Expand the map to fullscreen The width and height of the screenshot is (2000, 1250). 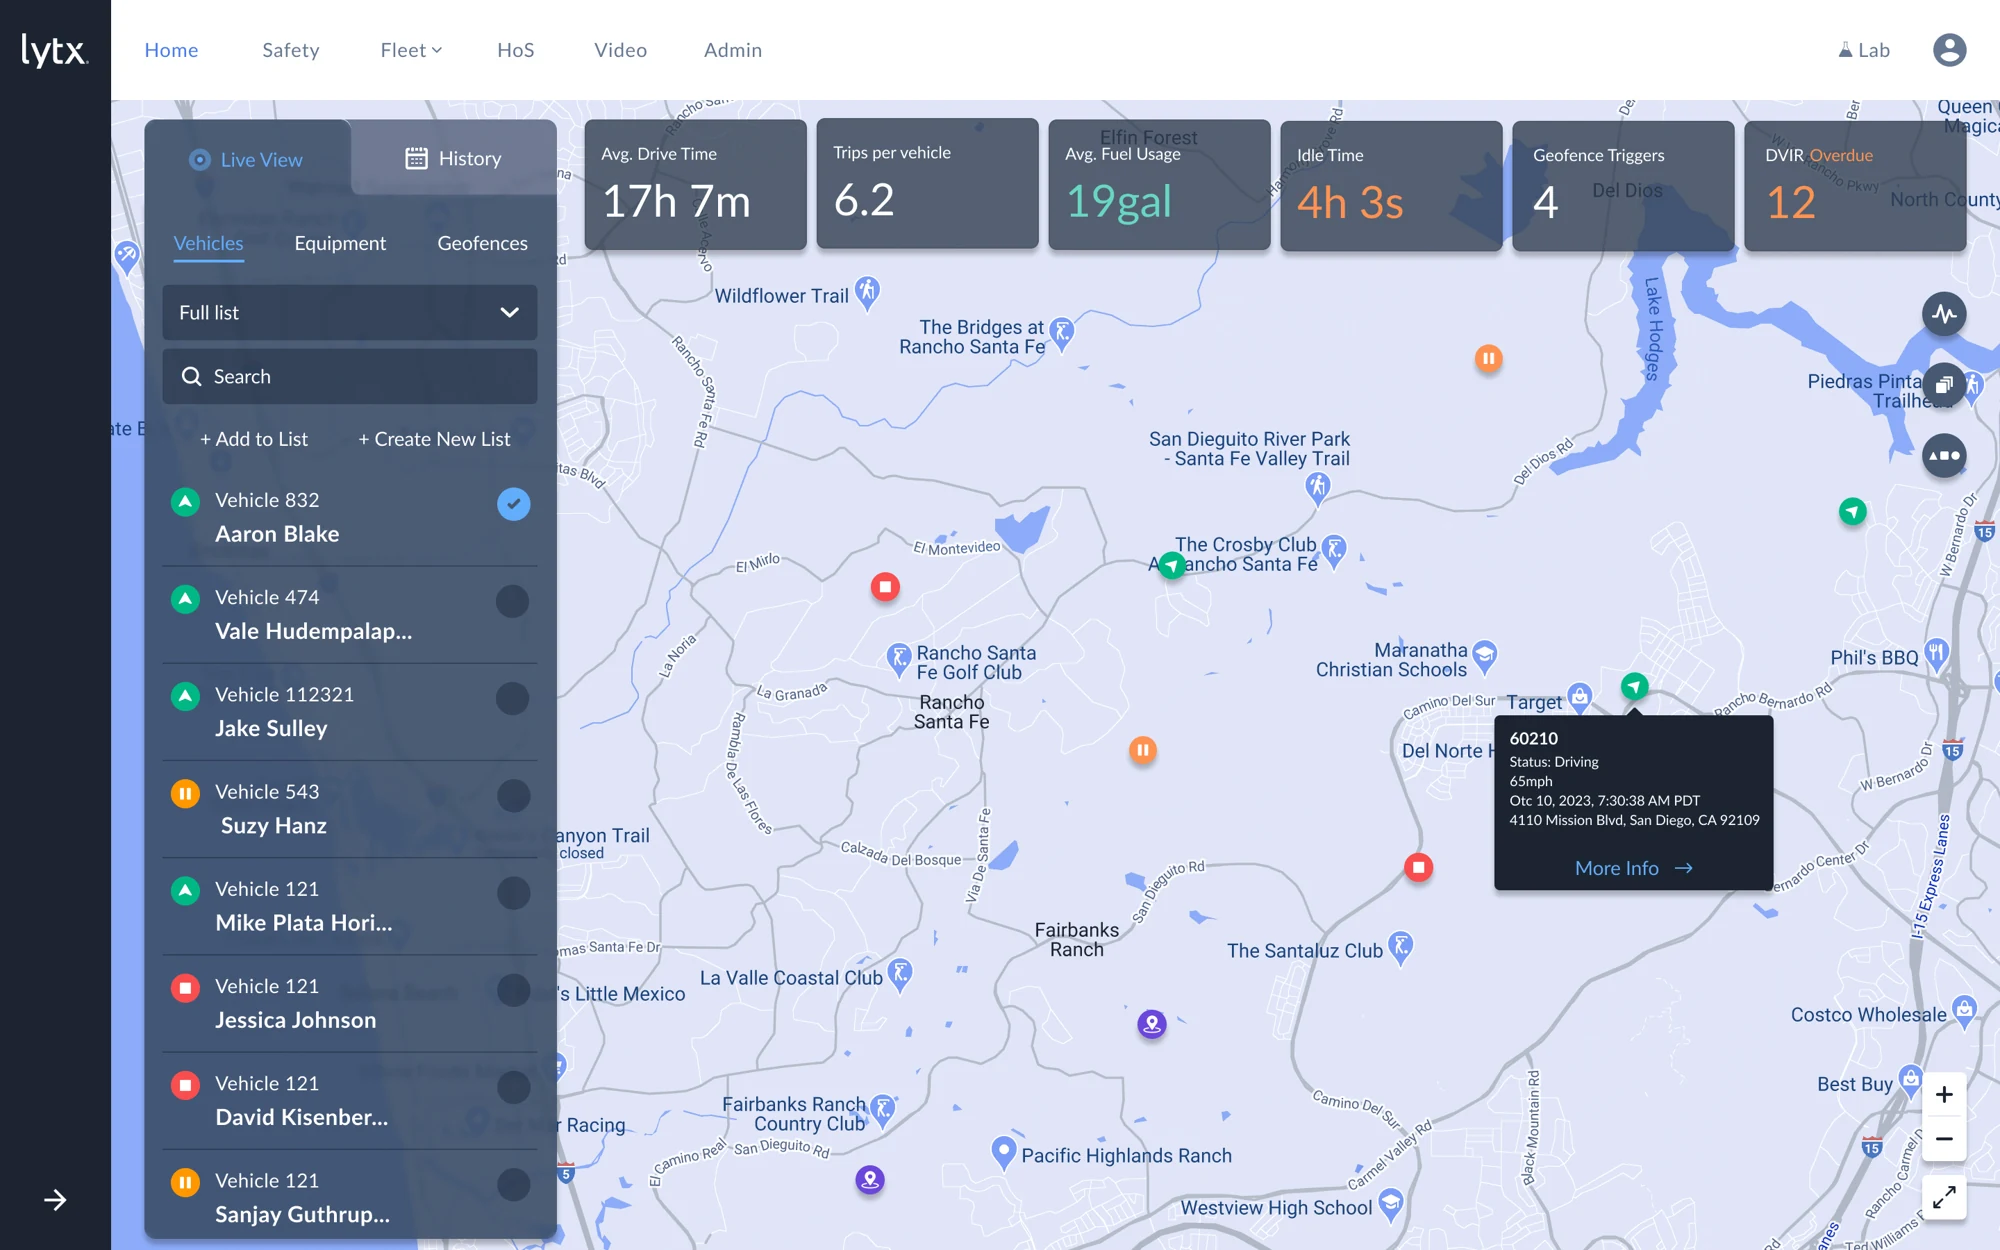(x=1944, y=1197)
